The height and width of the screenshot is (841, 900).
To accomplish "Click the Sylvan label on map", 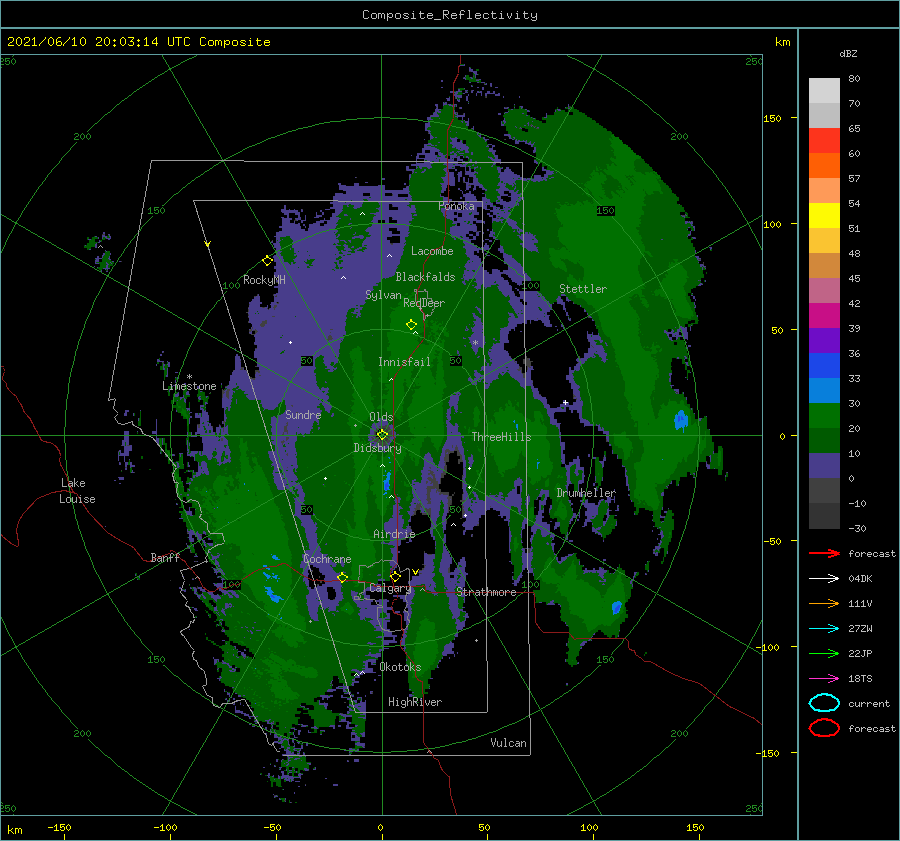I will click(383, 295).
